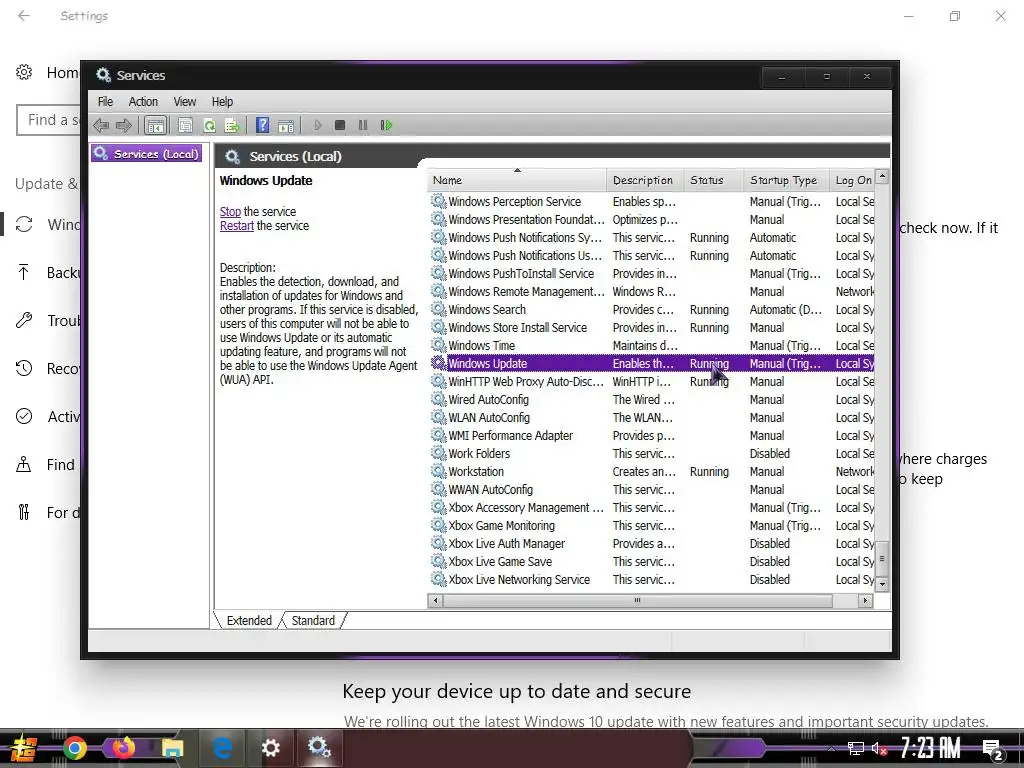Click the Restart Service toolbar icon

(x=387, y=125)
